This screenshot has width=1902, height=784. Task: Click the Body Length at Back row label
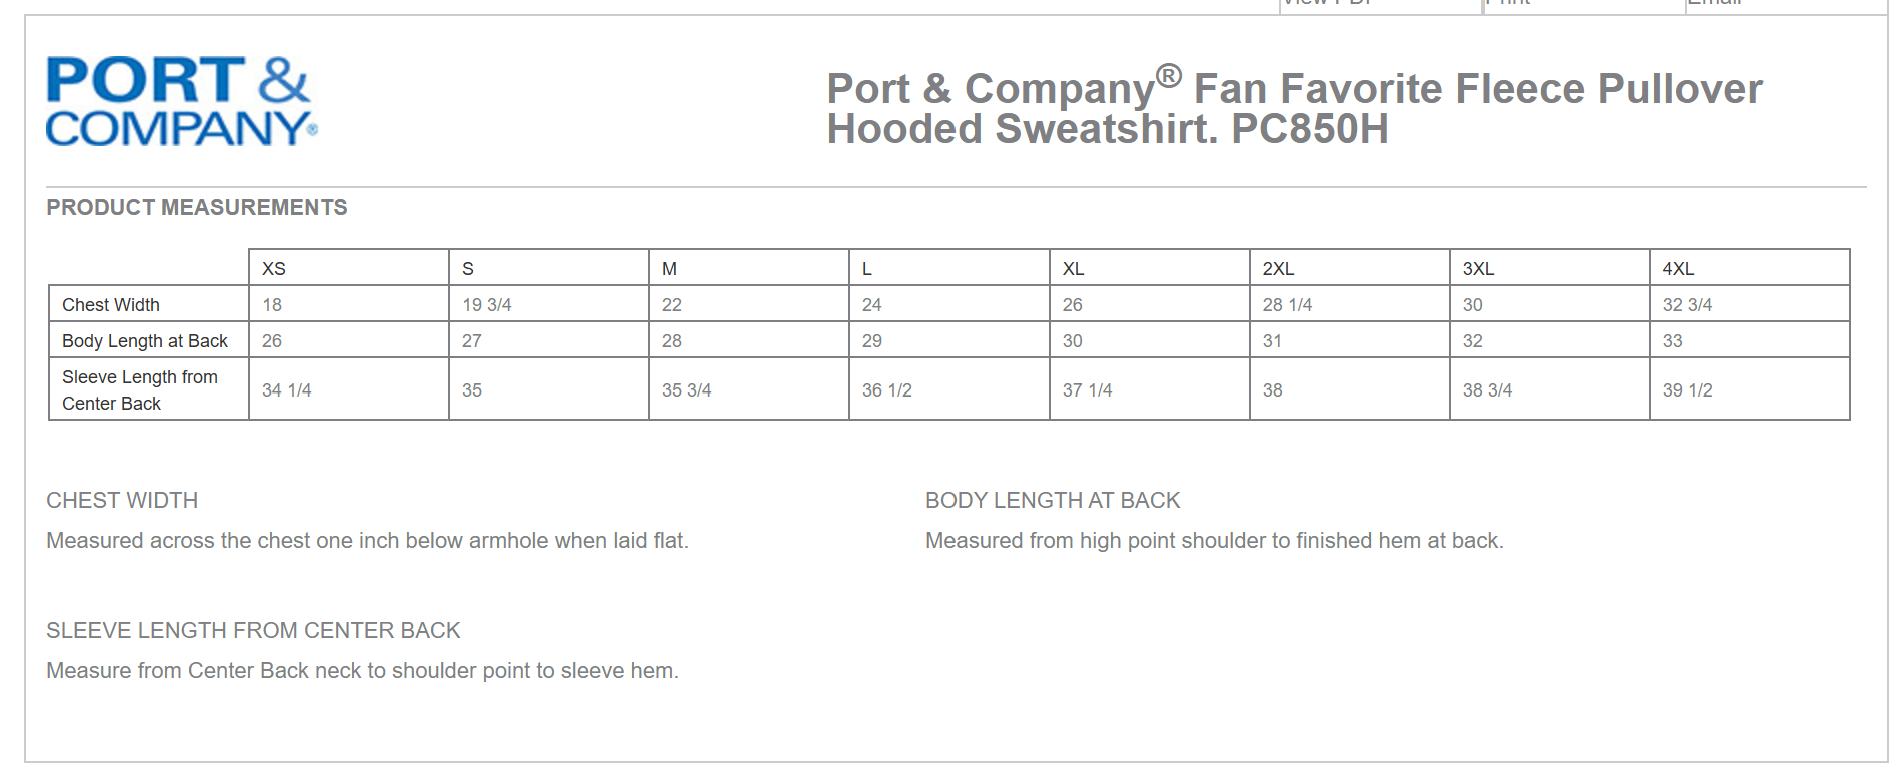[x=145, y=341]
